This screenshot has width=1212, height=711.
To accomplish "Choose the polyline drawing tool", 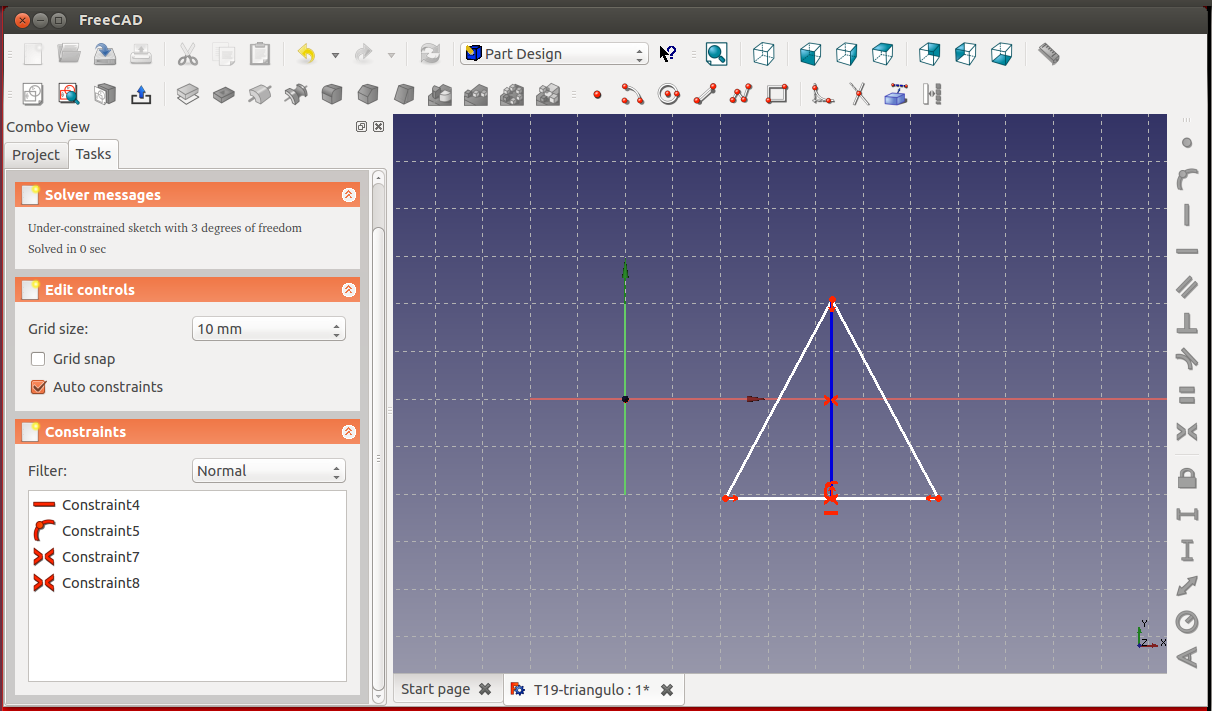I will [741, 94].
